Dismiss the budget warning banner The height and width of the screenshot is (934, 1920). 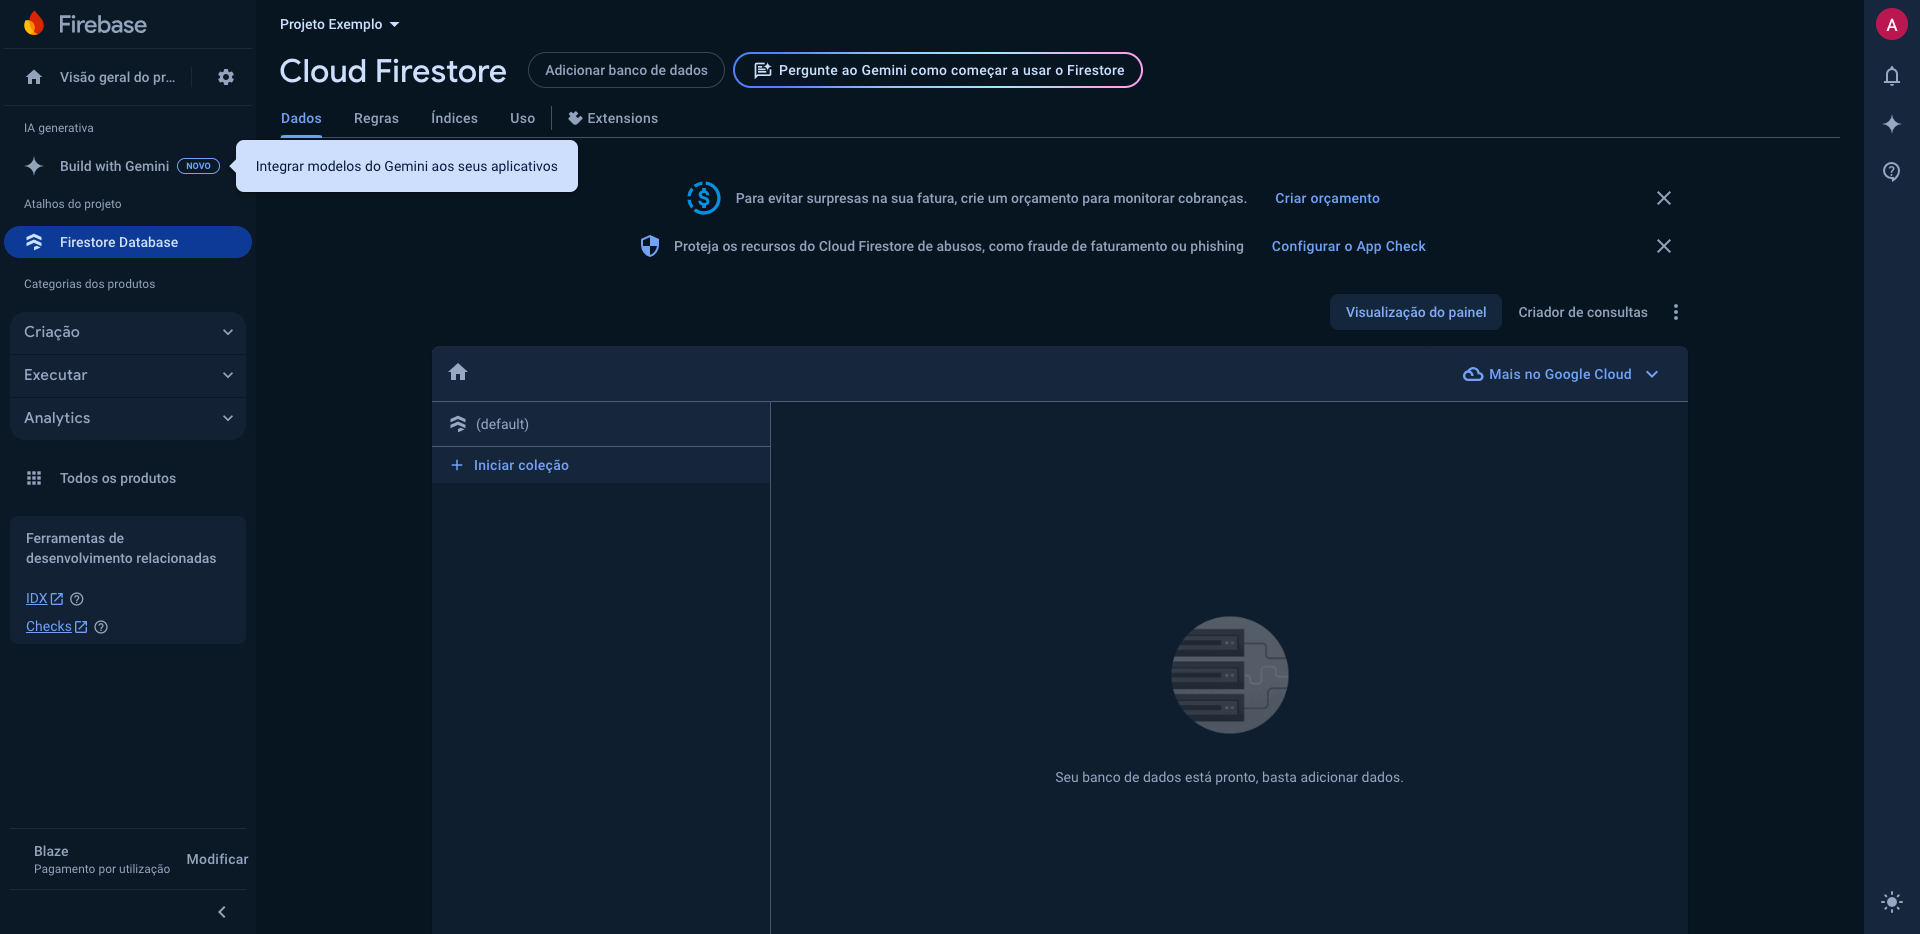(1664, 198)
